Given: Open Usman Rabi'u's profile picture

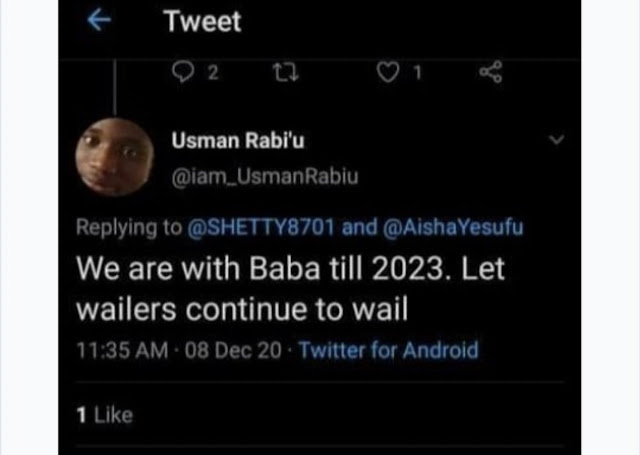Looking at the screenshot, I should (115, 157).
